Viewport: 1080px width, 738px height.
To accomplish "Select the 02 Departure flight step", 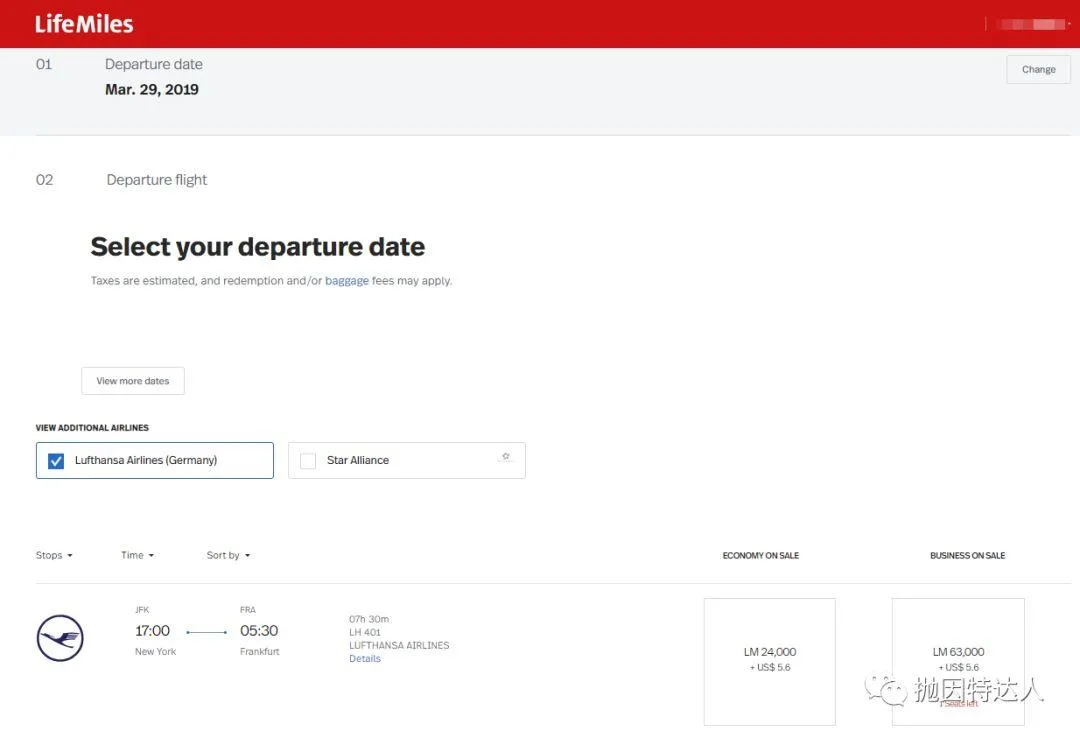I will [156, 180].
